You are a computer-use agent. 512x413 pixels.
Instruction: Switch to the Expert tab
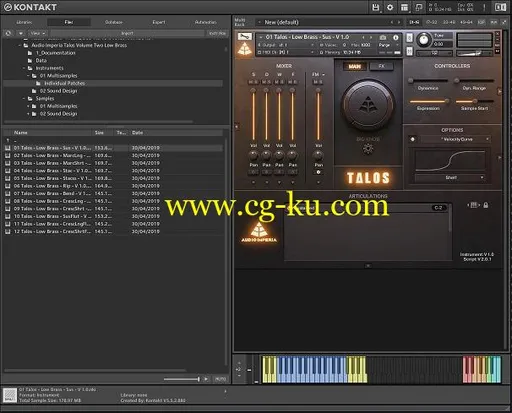159,22
